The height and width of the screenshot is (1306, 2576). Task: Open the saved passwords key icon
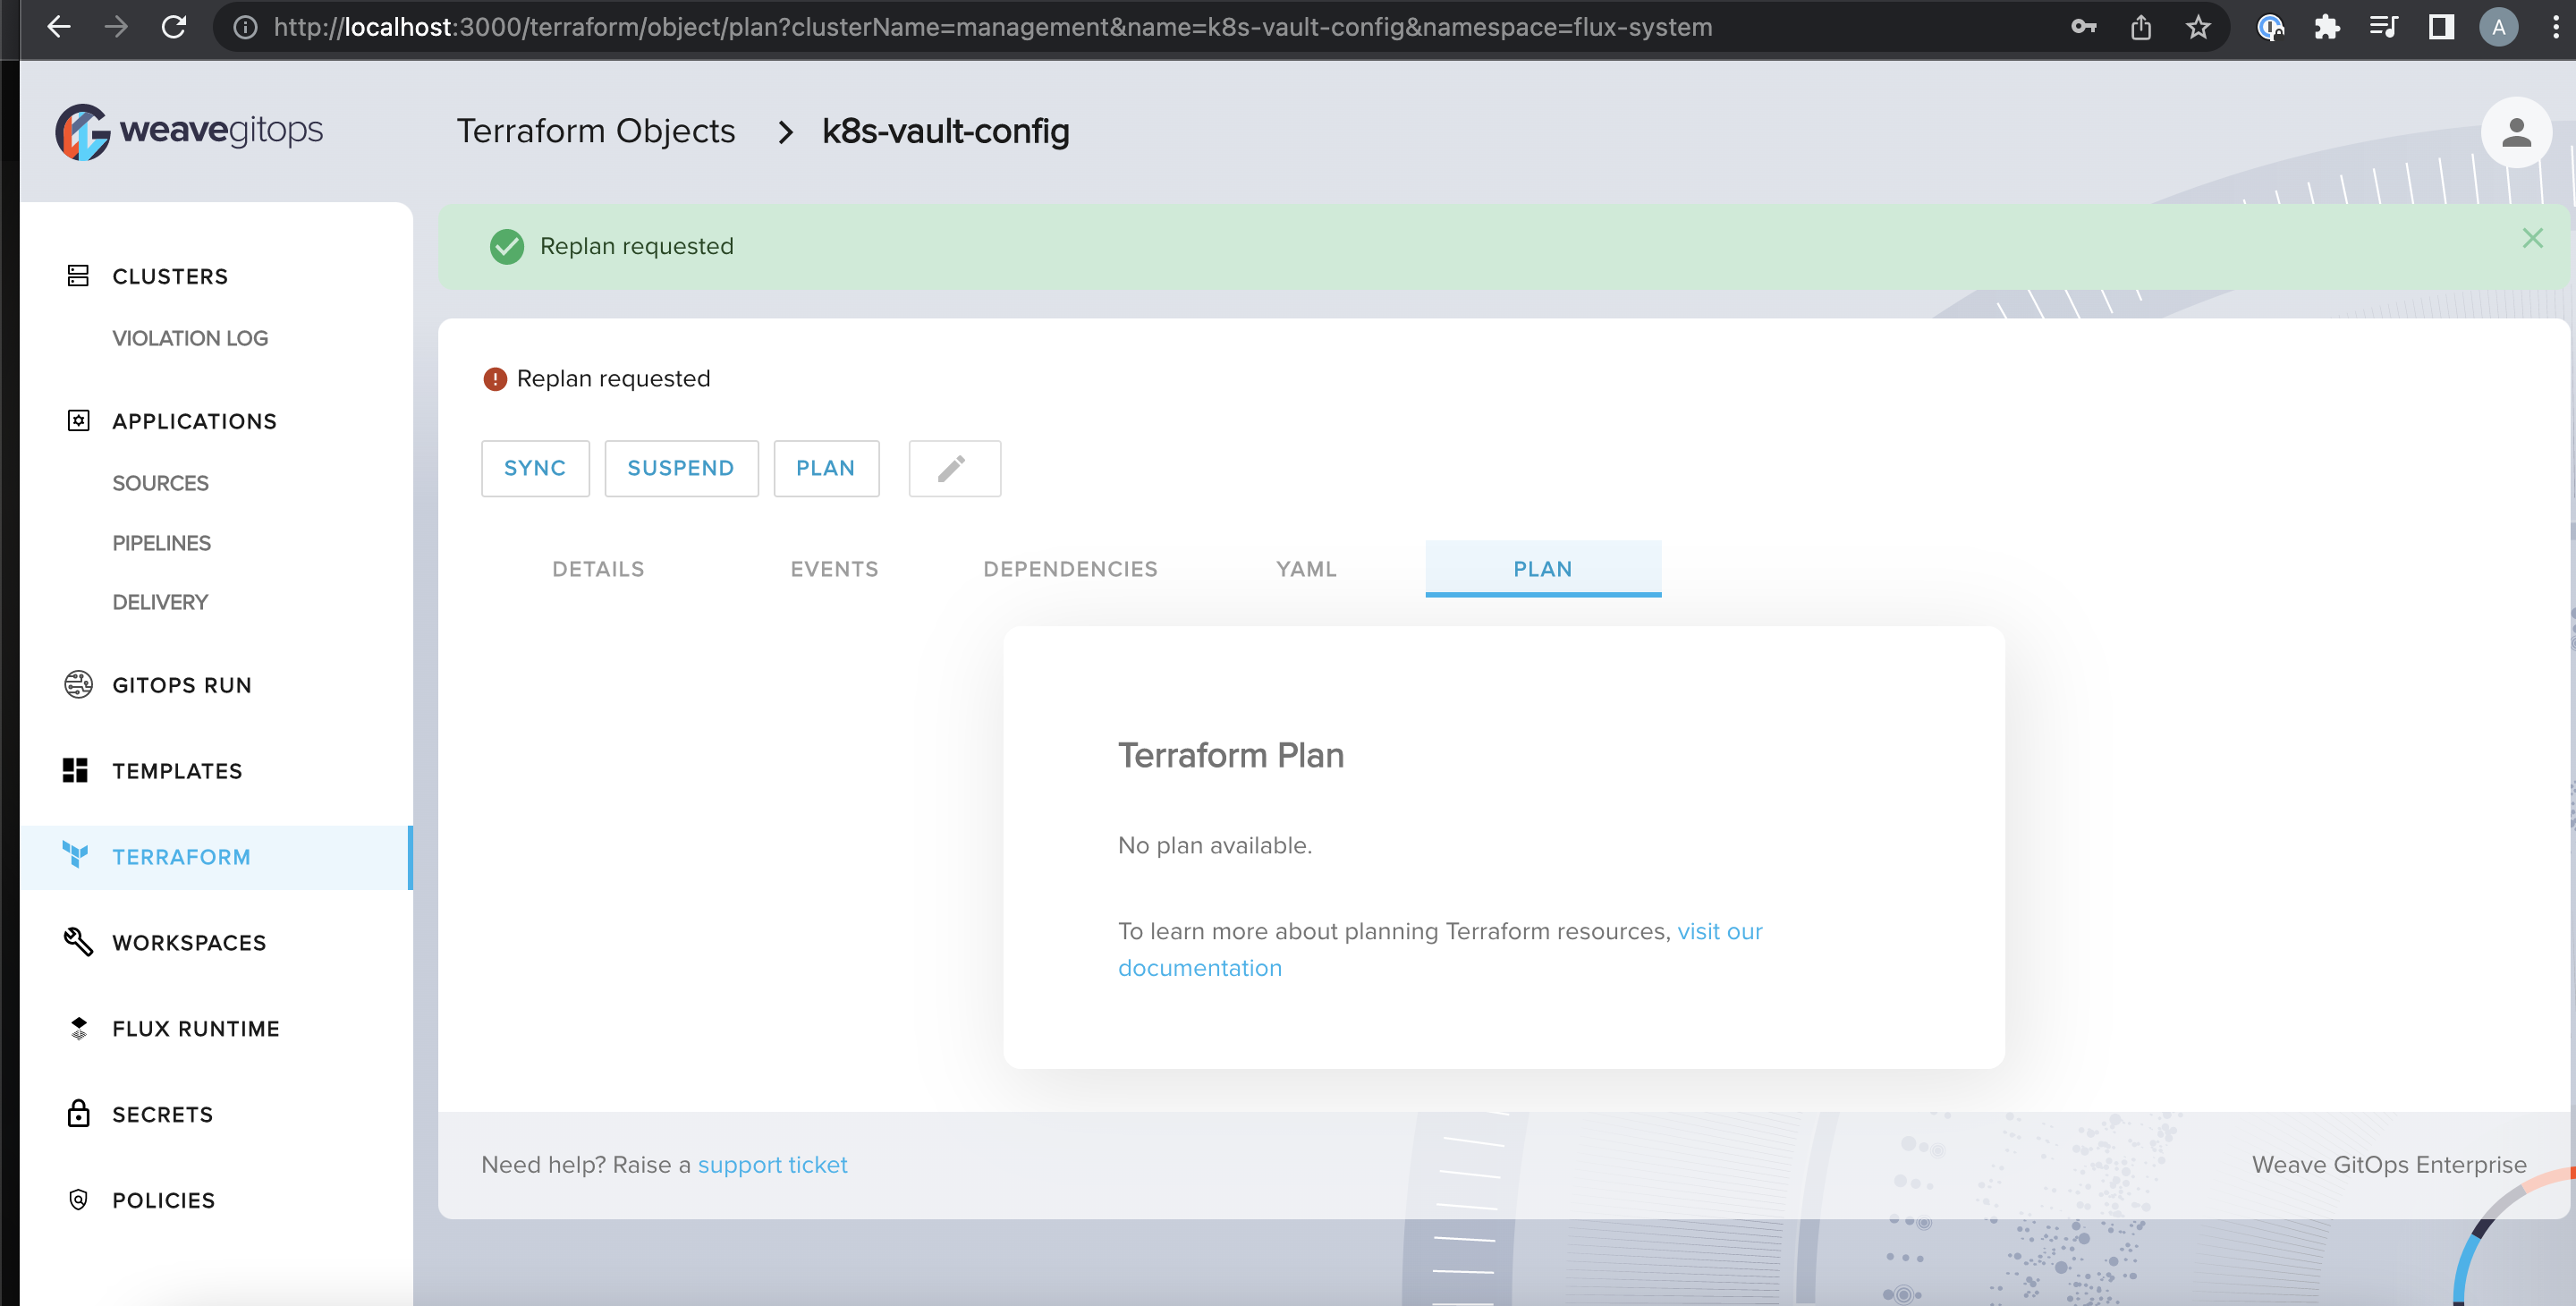click(x=2084, y=27)
